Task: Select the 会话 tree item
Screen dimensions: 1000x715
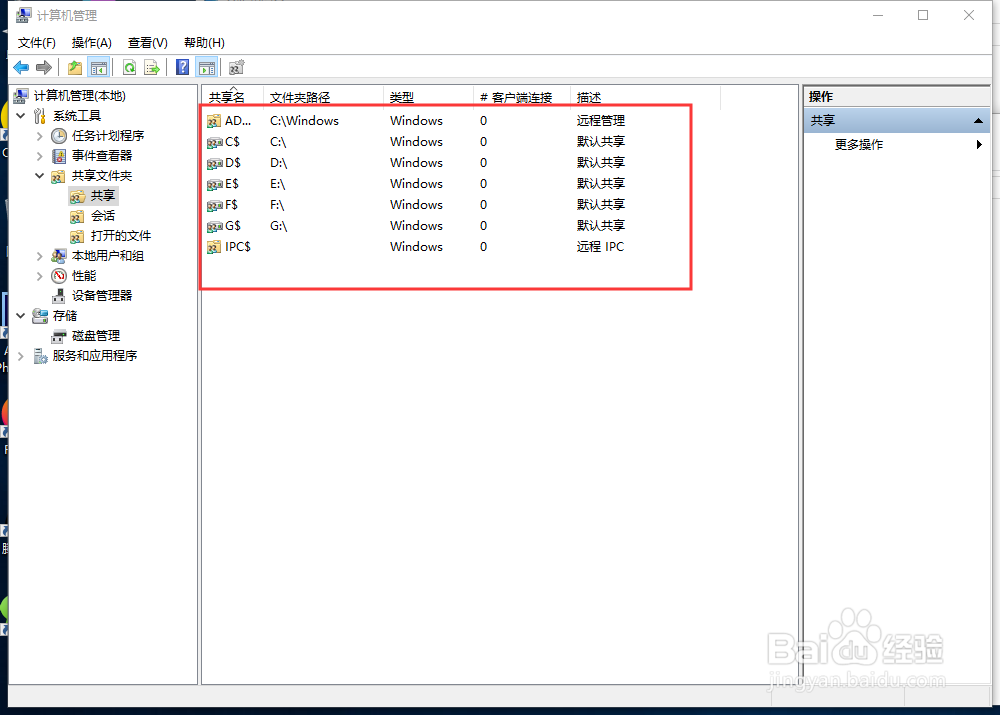Action: 103,216
